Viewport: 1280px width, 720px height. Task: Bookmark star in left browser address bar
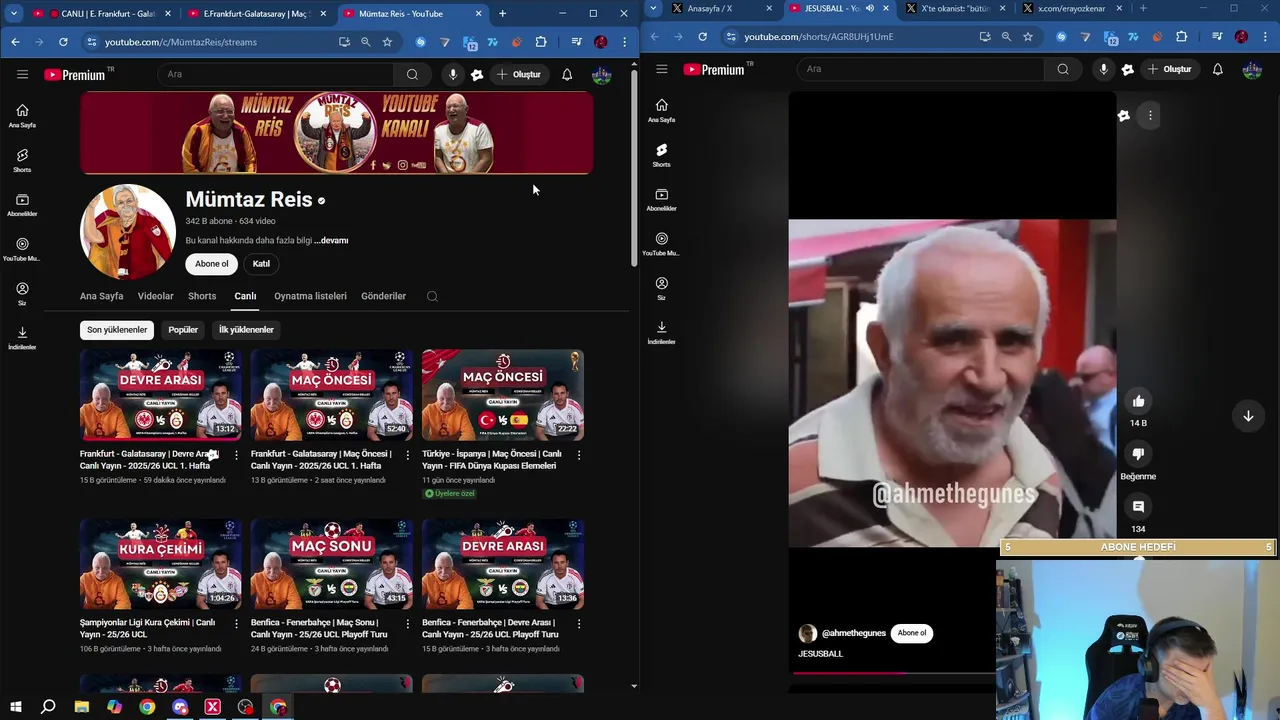coord(387,42)
